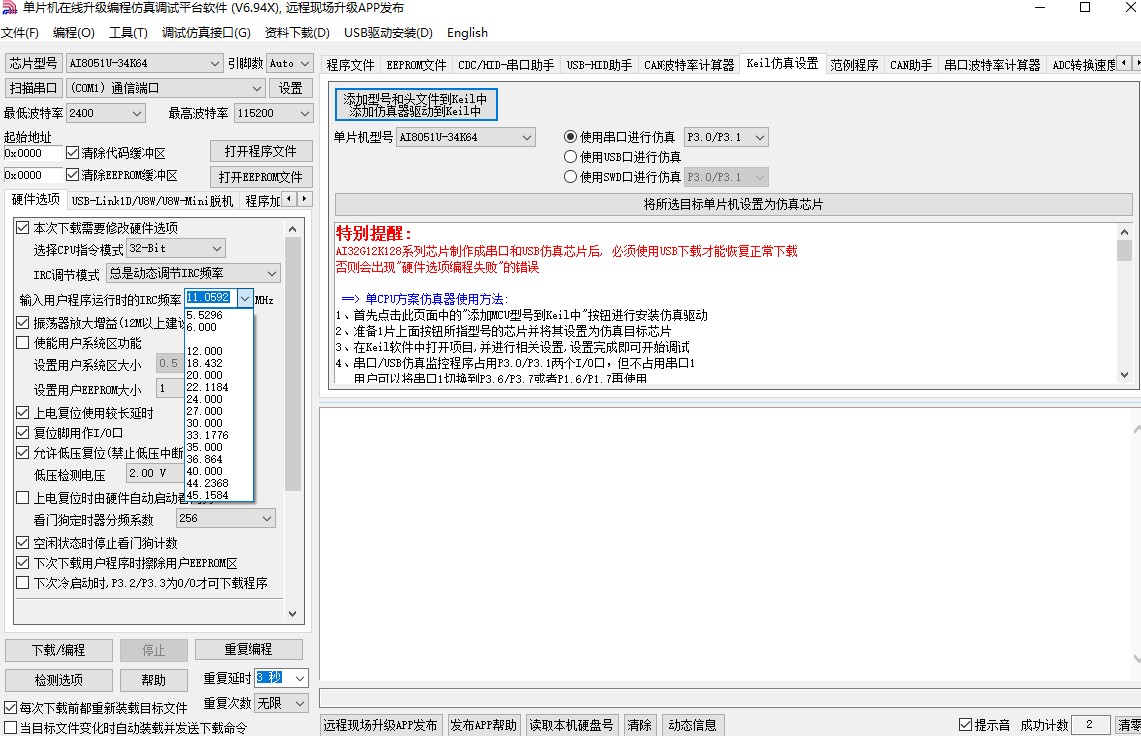Open USB驱动安装(D) menu
This screenshot has width=1141, height=736.
[x=388, y=33]
